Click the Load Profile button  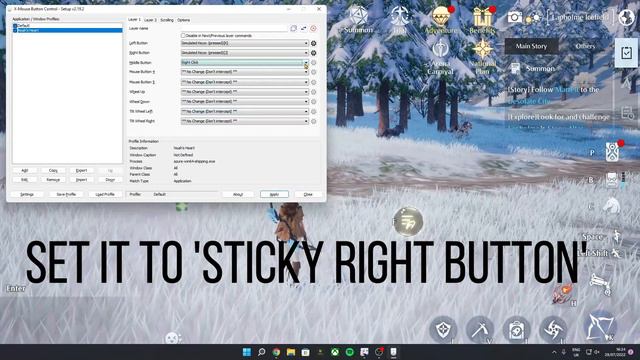[105, 194]
